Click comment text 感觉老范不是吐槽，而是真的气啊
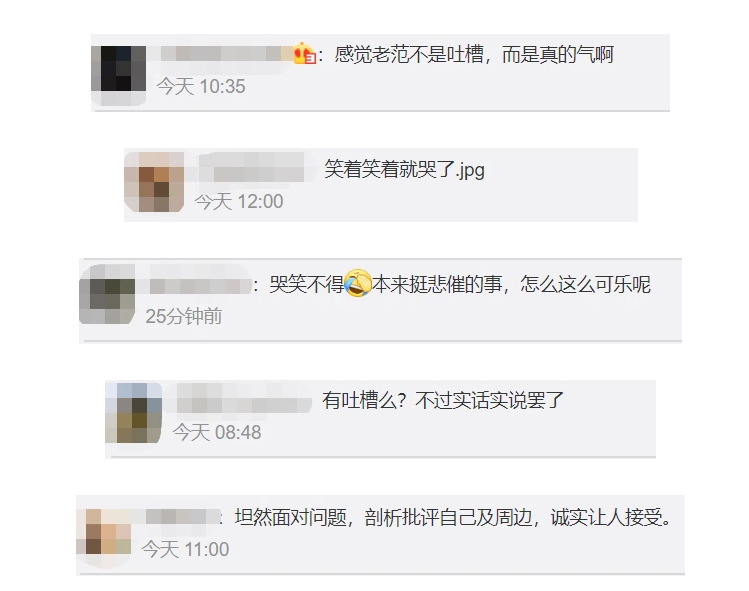 click(x=474, y=54)
